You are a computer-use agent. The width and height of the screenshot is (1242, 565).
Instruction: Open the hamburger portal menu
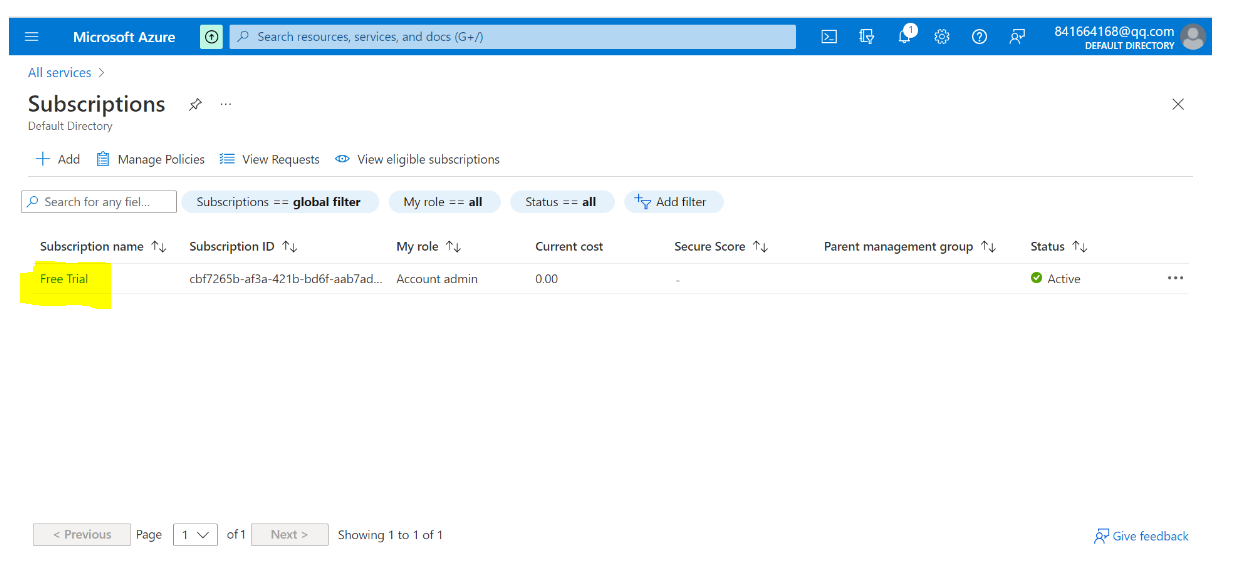pos(32,37)
